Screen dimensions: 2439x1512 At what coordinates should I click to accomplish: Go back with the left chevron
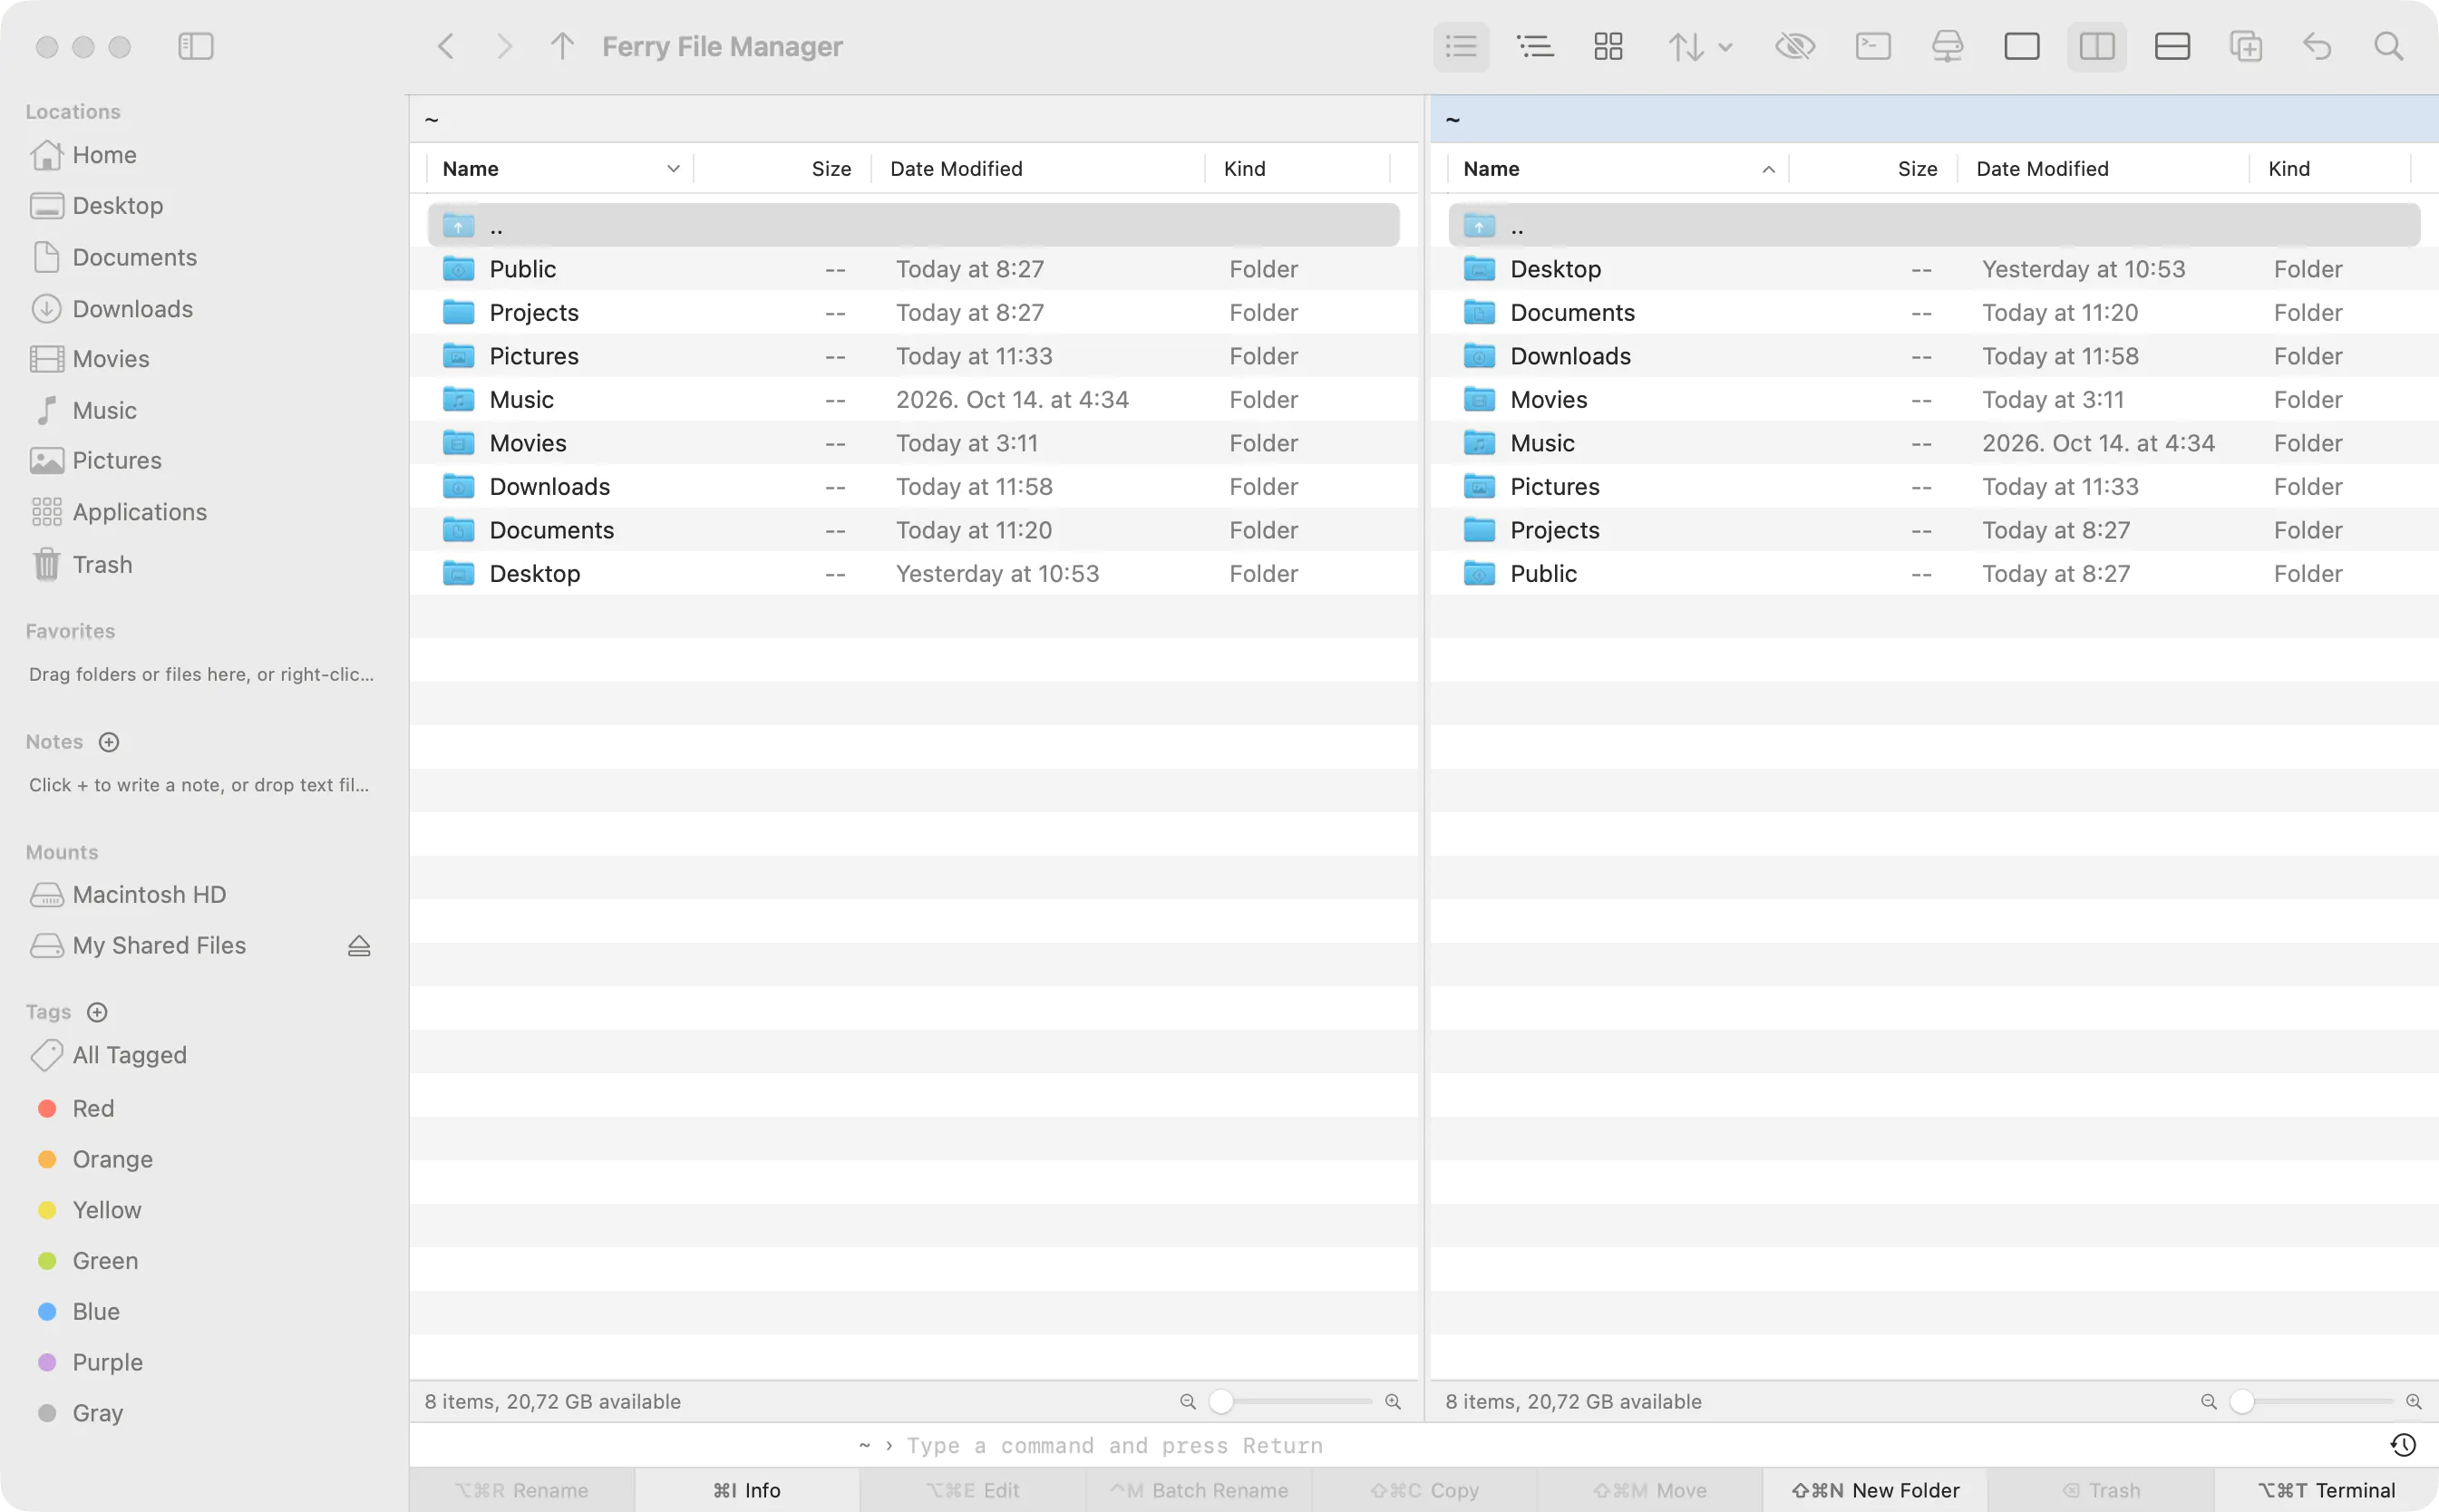(446, 46)
